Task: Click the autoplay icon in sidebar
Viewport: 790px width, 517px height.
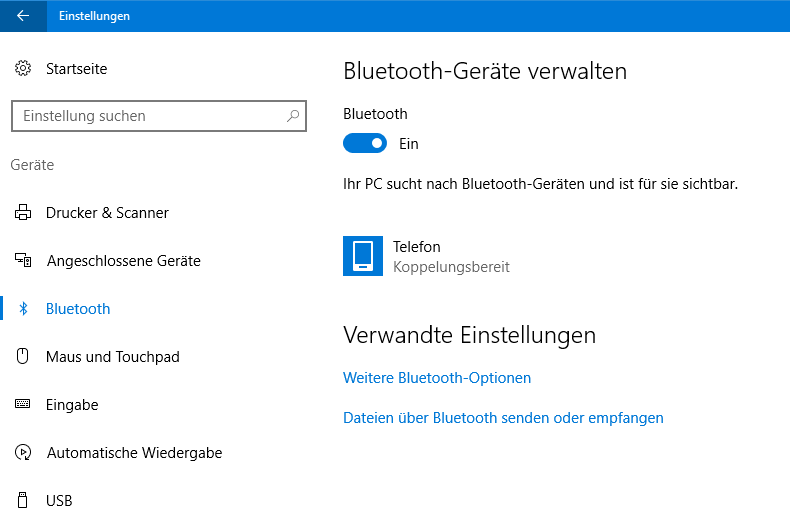Action: (x=23, y=453)
